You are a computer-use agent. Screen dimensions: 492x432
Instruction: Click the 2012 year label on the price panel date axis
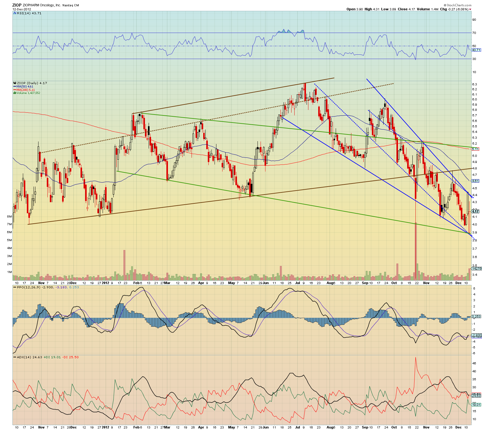tap(105, 282)
